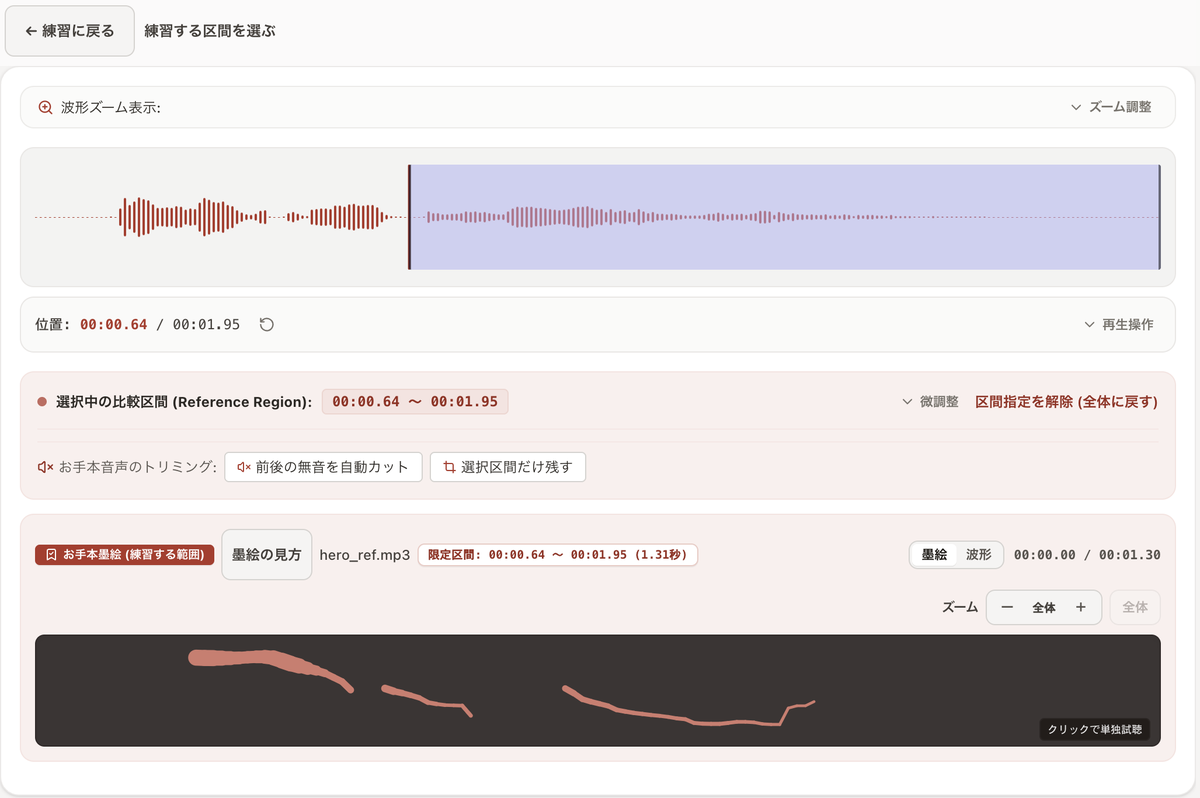This screenshot has height=798, width=1200.
Task: Go back with ← 練習に戻る button
Action: (70, 31)
